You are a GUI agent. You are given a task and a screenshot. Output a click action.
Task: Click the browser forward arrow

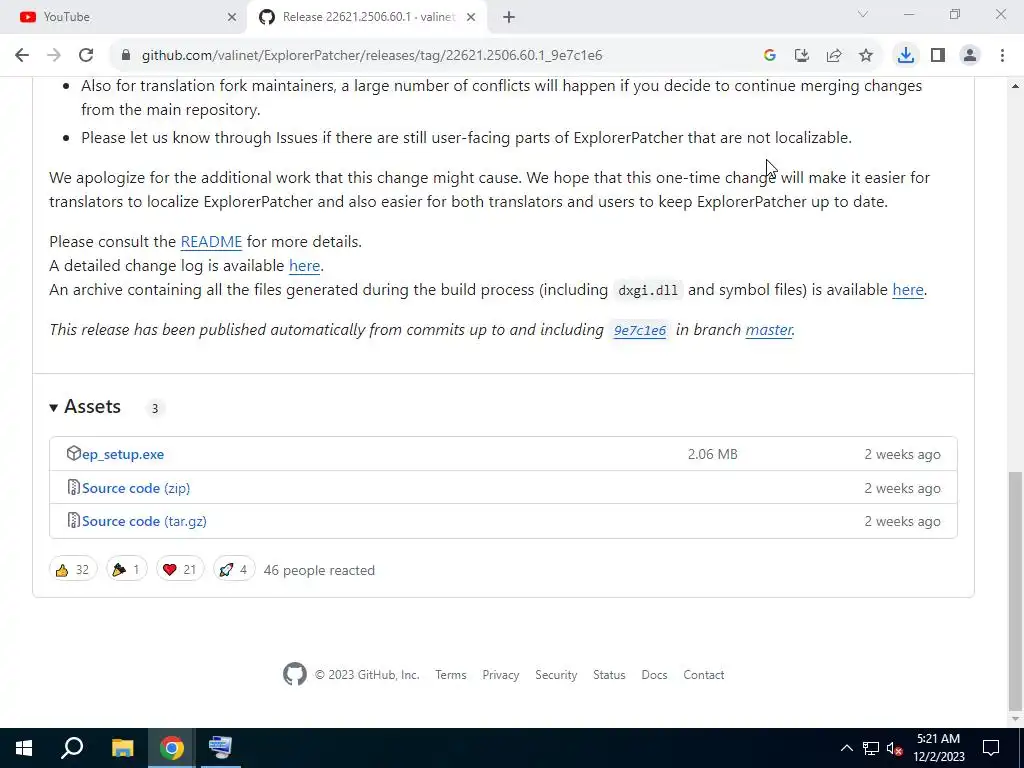coord(54,56)
